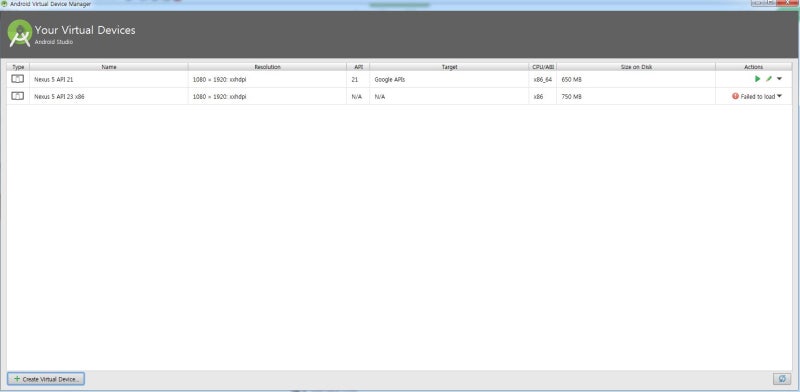Sort by the Resolution column header

(267, 67)
